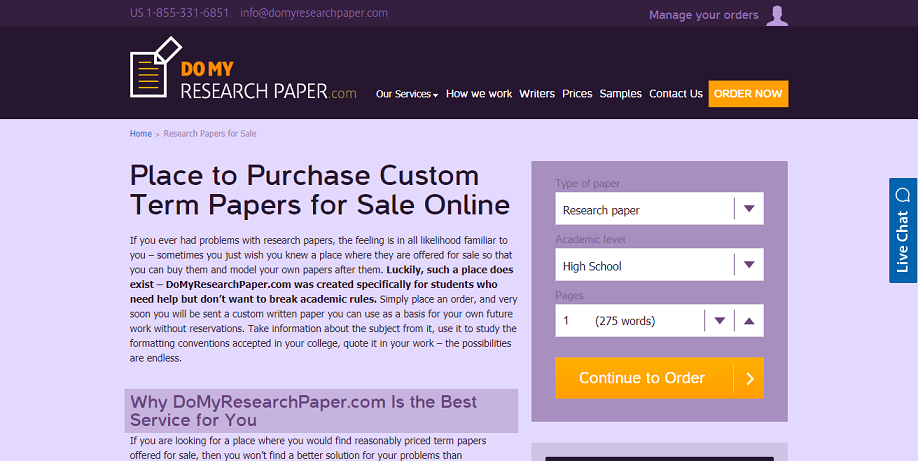Select the High School combo box
The image size is (918, 461).
[659, 265]
